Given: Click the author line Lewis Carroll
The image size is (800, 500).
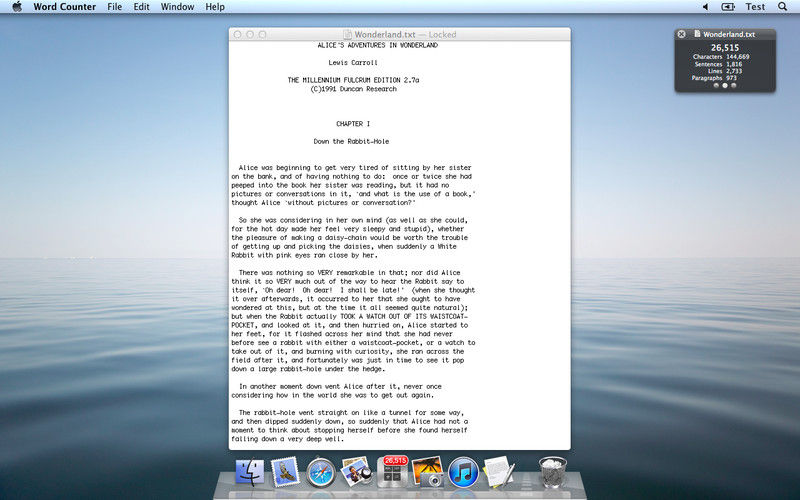Looking at the screenshot, I should 353,62.
